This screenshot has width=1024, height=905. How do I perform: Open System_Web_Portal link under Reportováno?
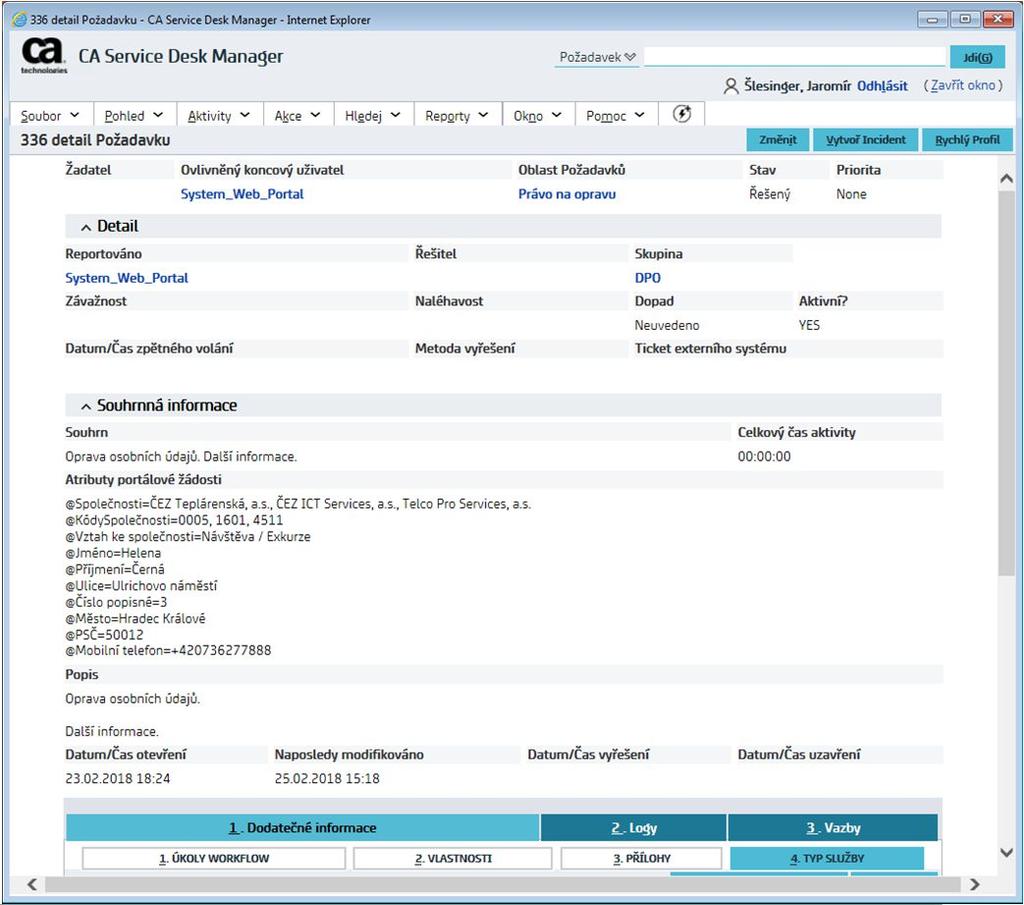(x=127, y=278)
